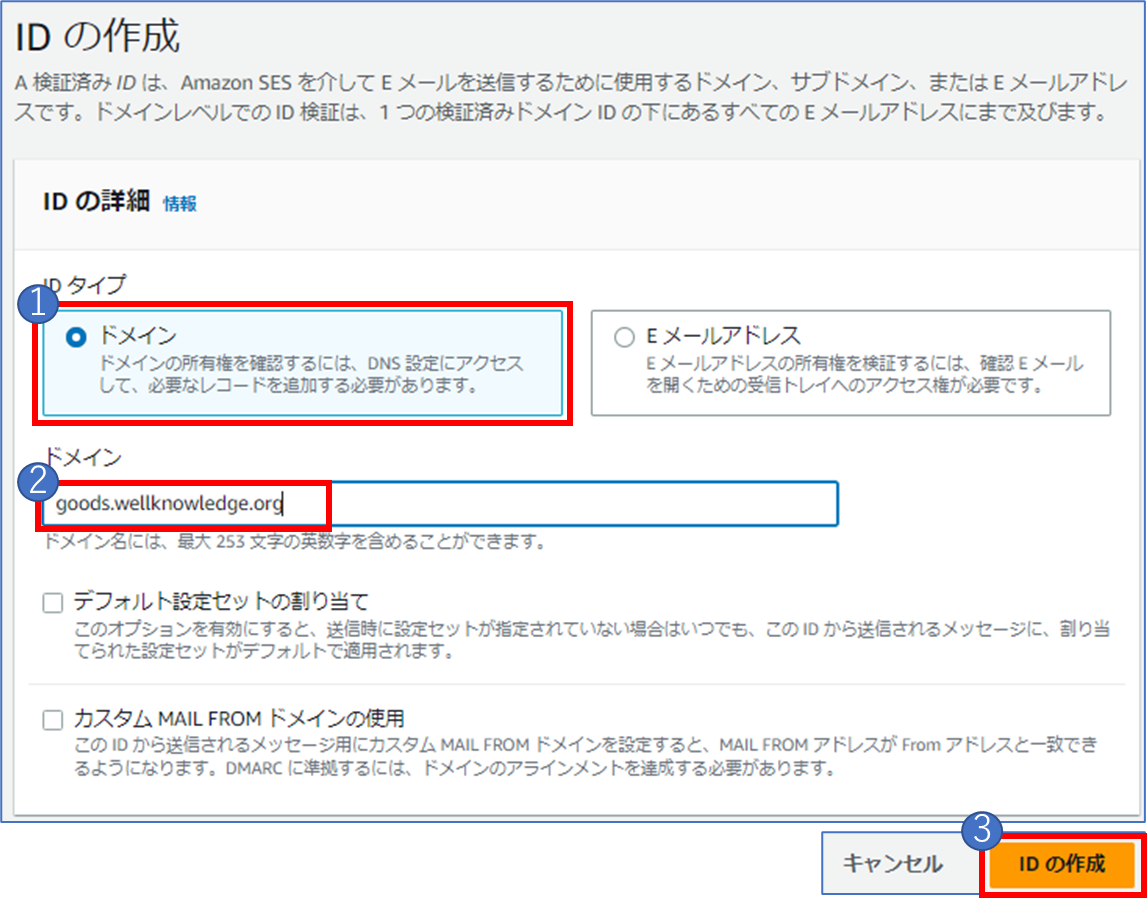
Task: Enable カスタム MAIL FROM ドメインの使用 checkbox
Action: [53, 720]
